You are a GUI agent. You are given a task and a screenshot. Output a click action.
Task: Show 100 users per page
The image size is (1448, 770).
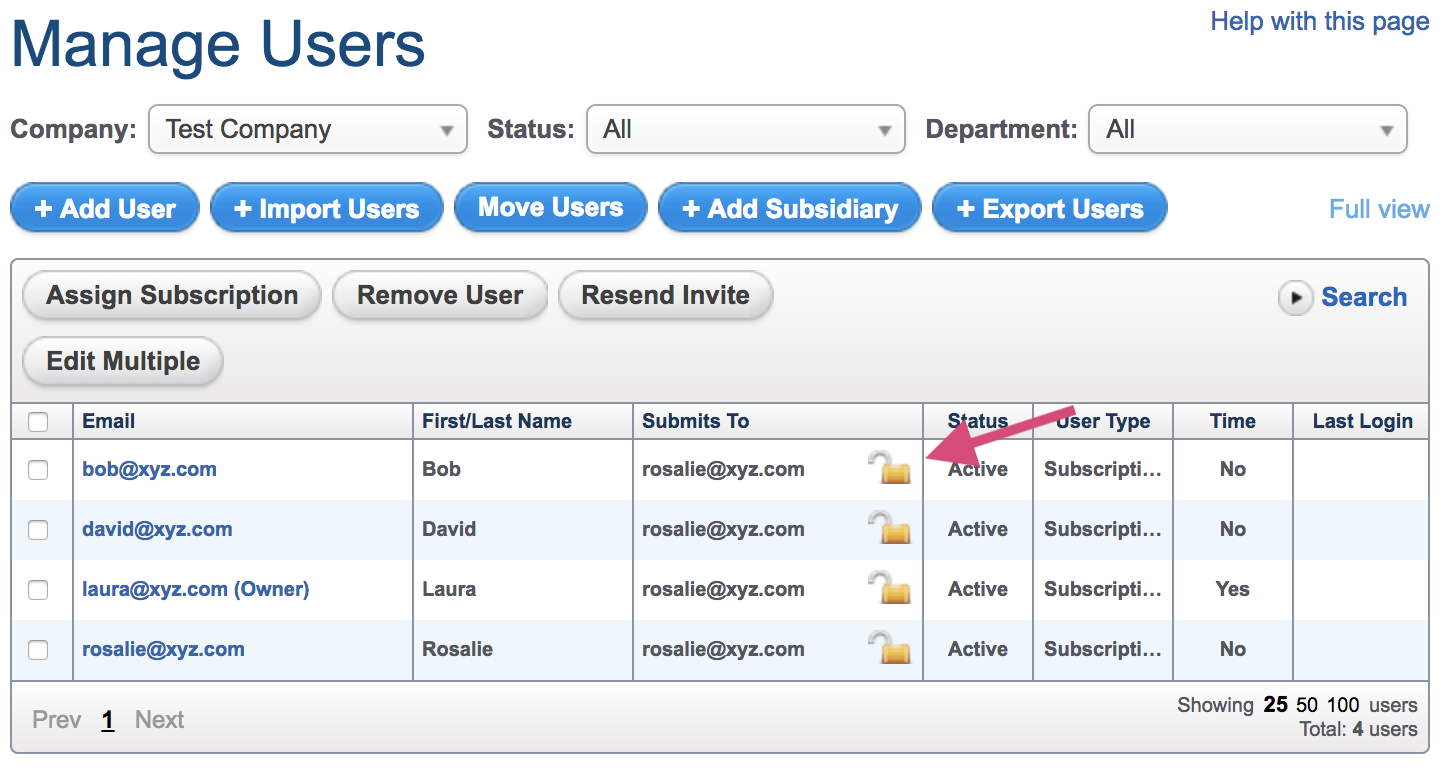(1343, 705)
